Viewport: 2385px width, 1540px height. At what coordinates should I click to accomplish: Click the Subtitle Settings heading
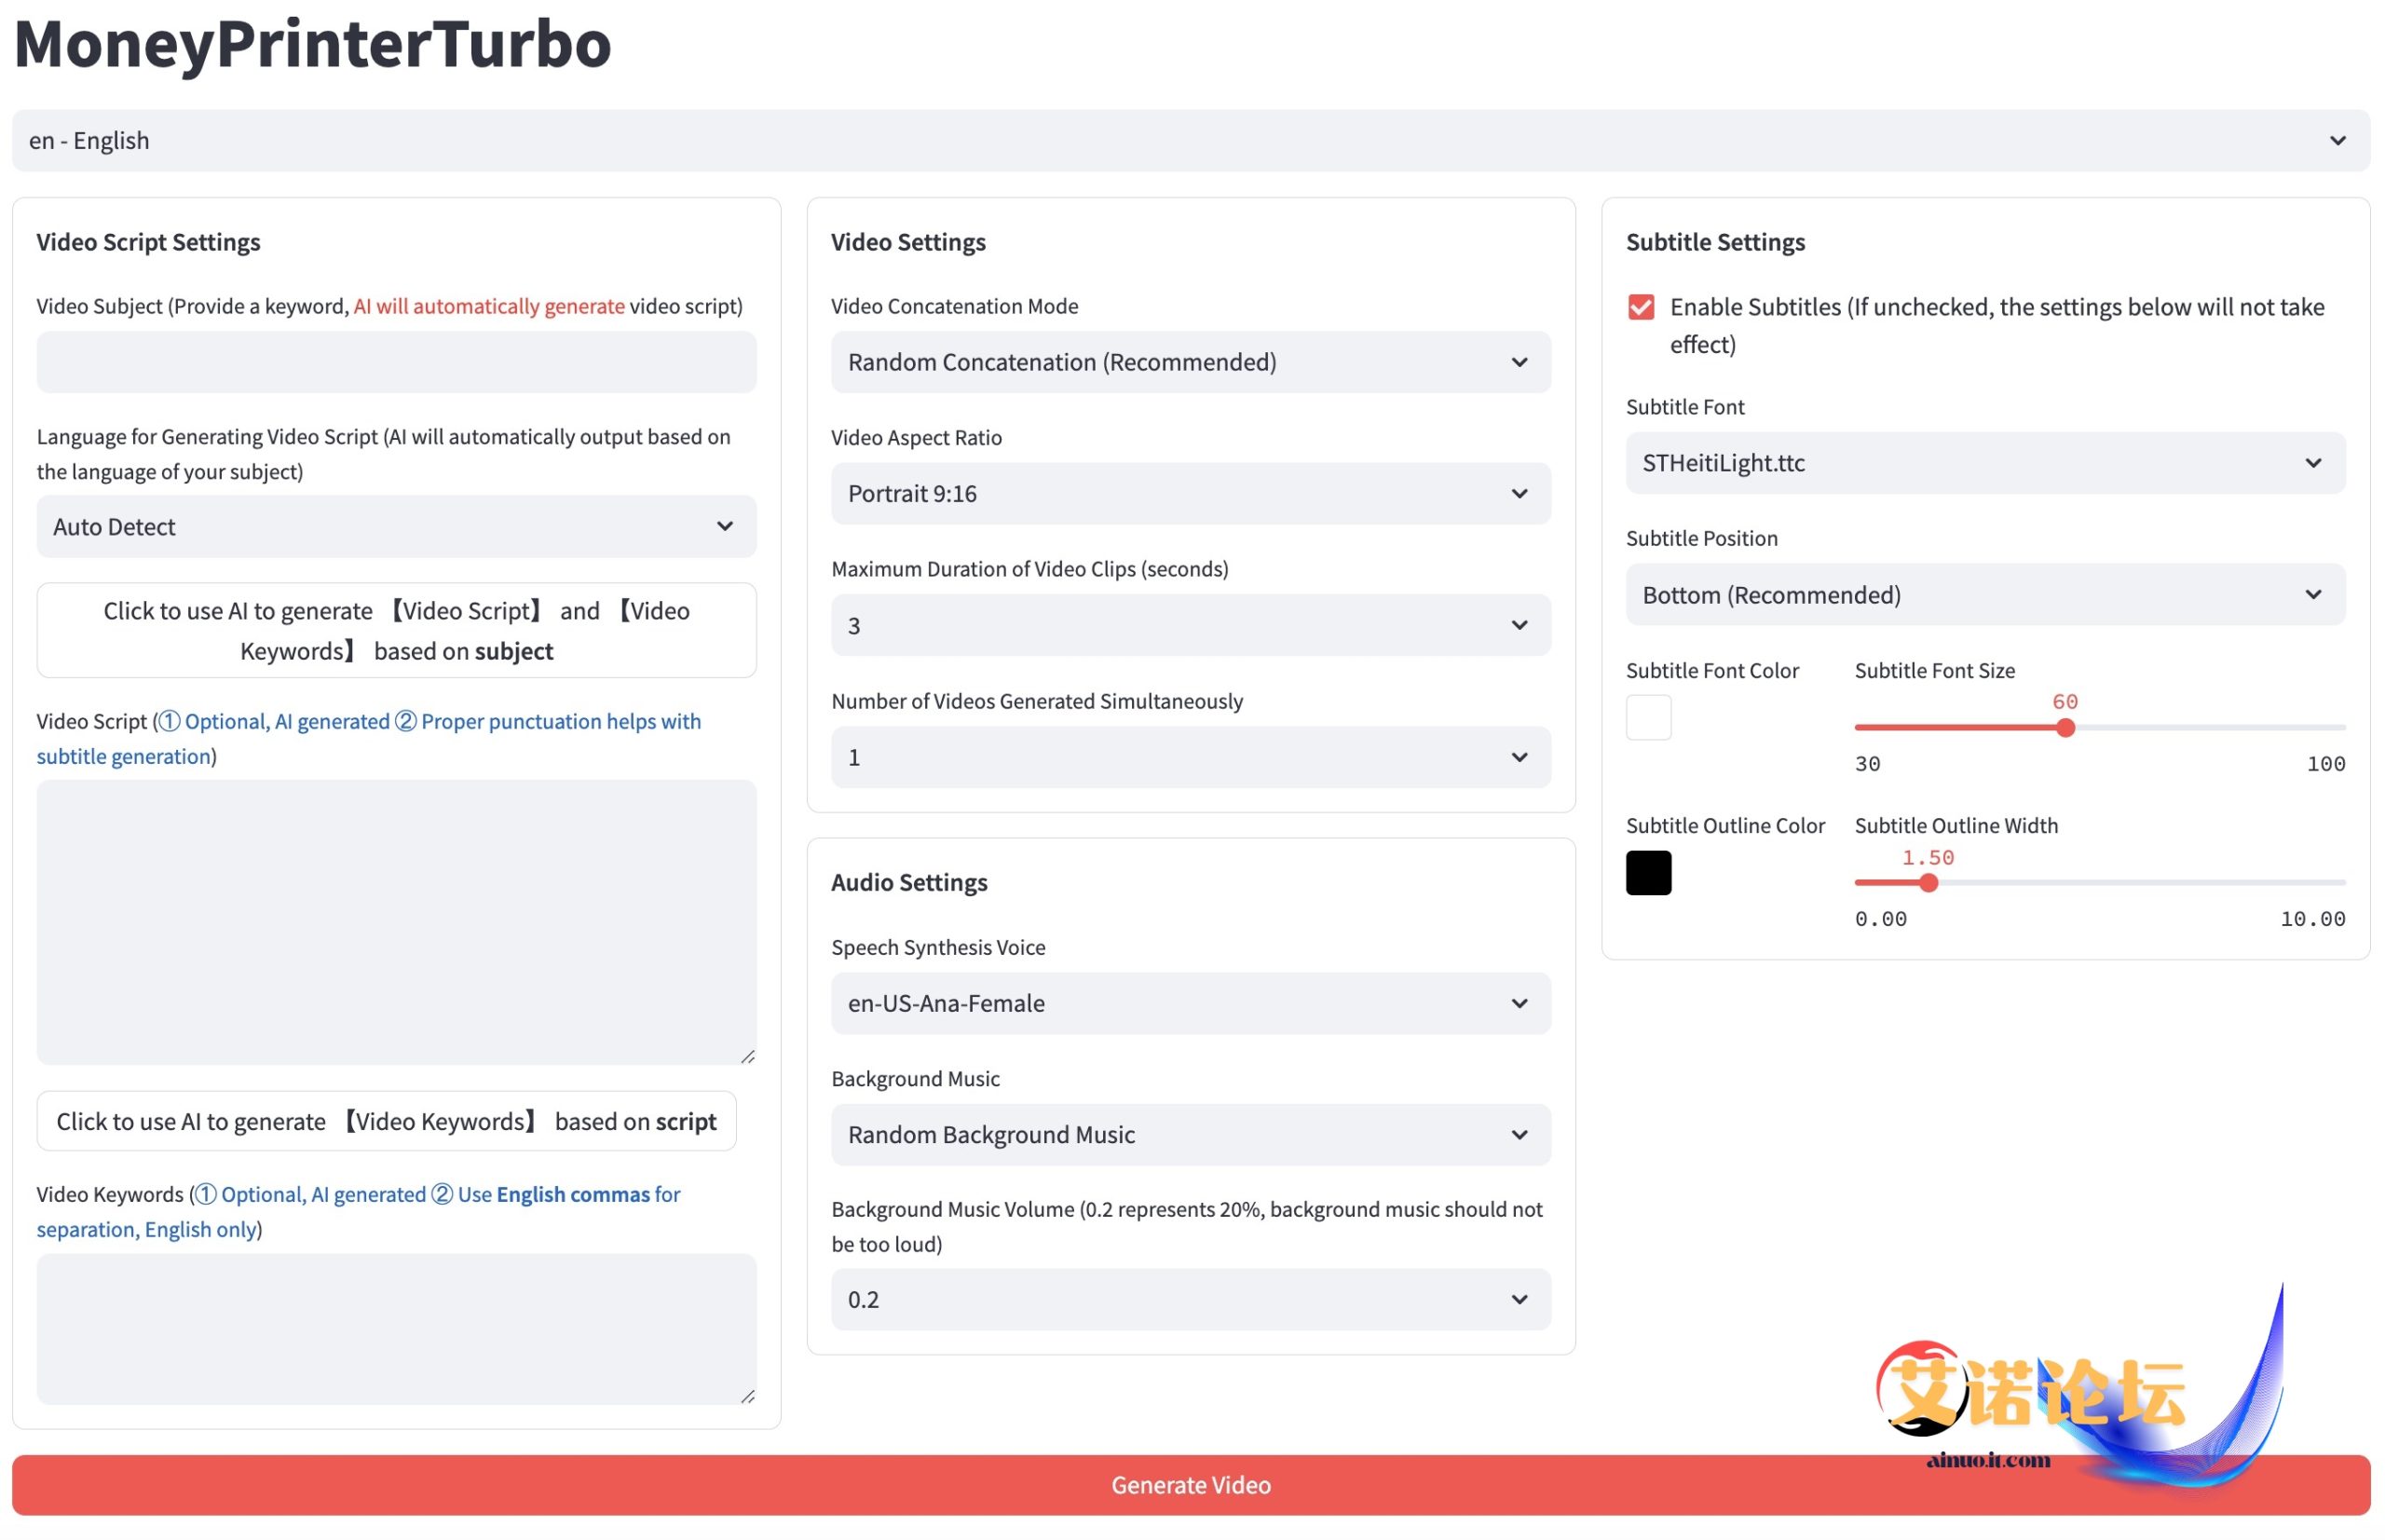[x=1715, y=242]
